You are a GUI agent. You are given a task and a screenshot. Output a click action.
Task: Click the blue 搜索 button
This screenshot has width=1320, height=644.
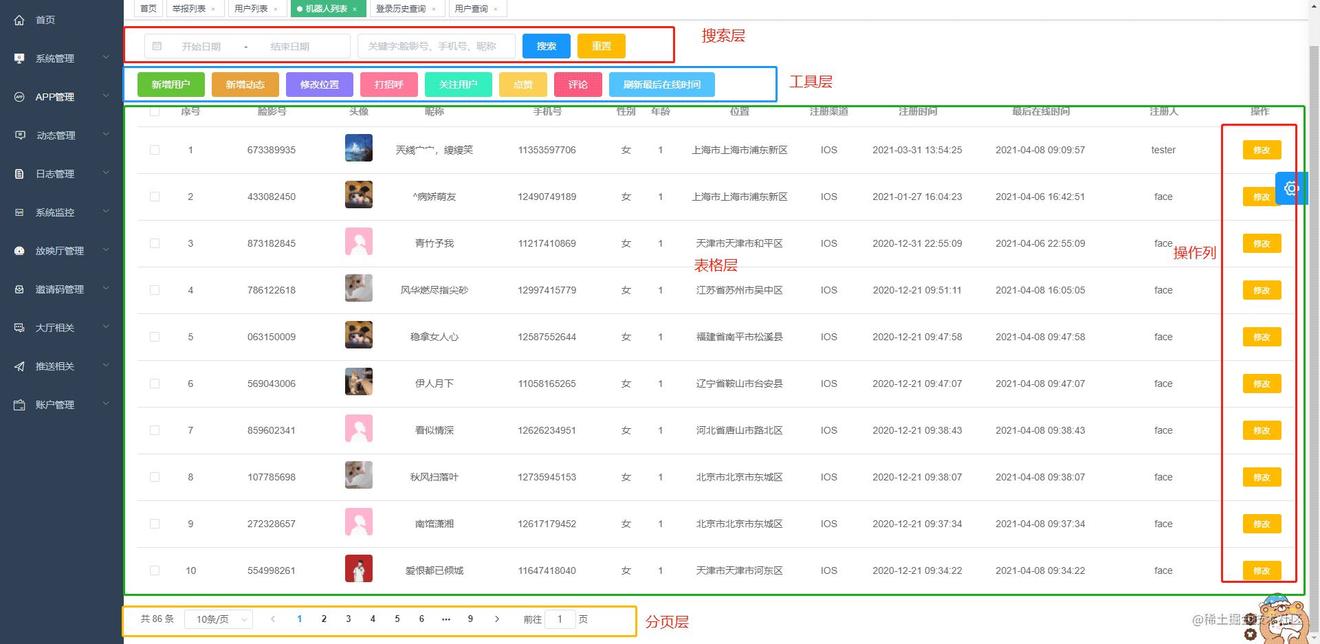(546, 46)
